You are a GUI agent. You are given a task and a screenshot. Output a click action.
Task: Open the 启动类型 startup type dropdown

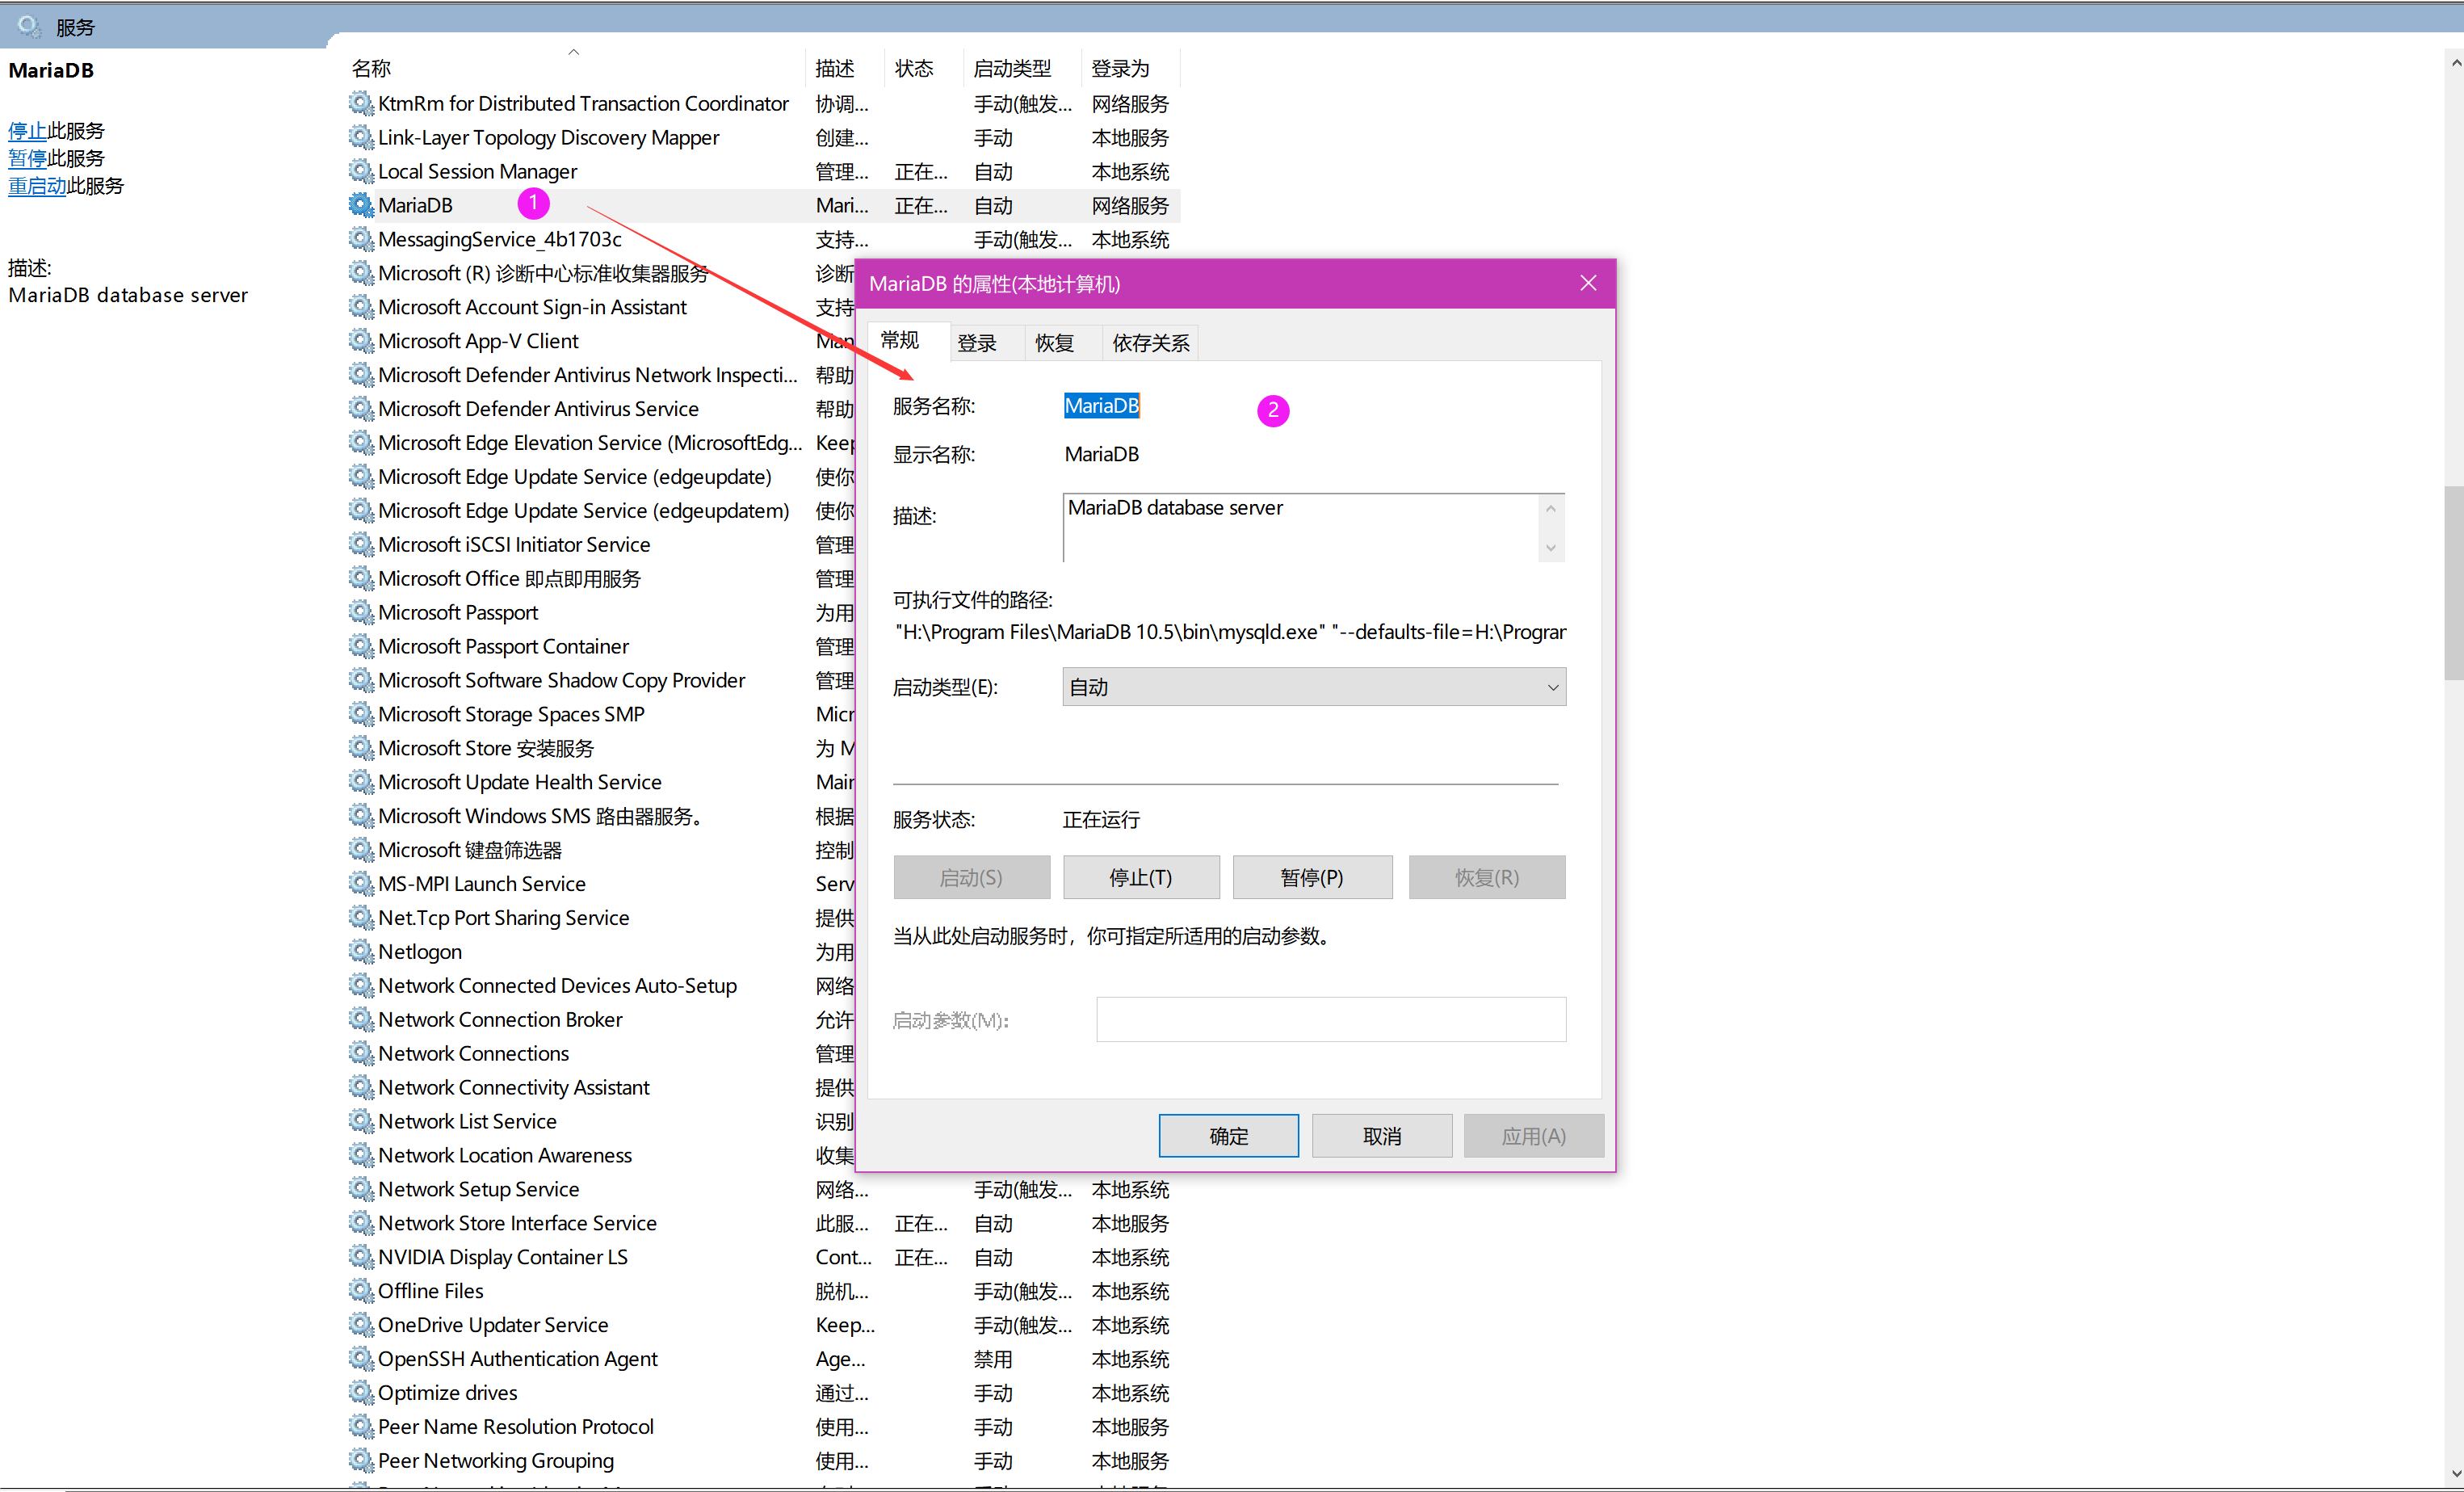click(1313, 687)
